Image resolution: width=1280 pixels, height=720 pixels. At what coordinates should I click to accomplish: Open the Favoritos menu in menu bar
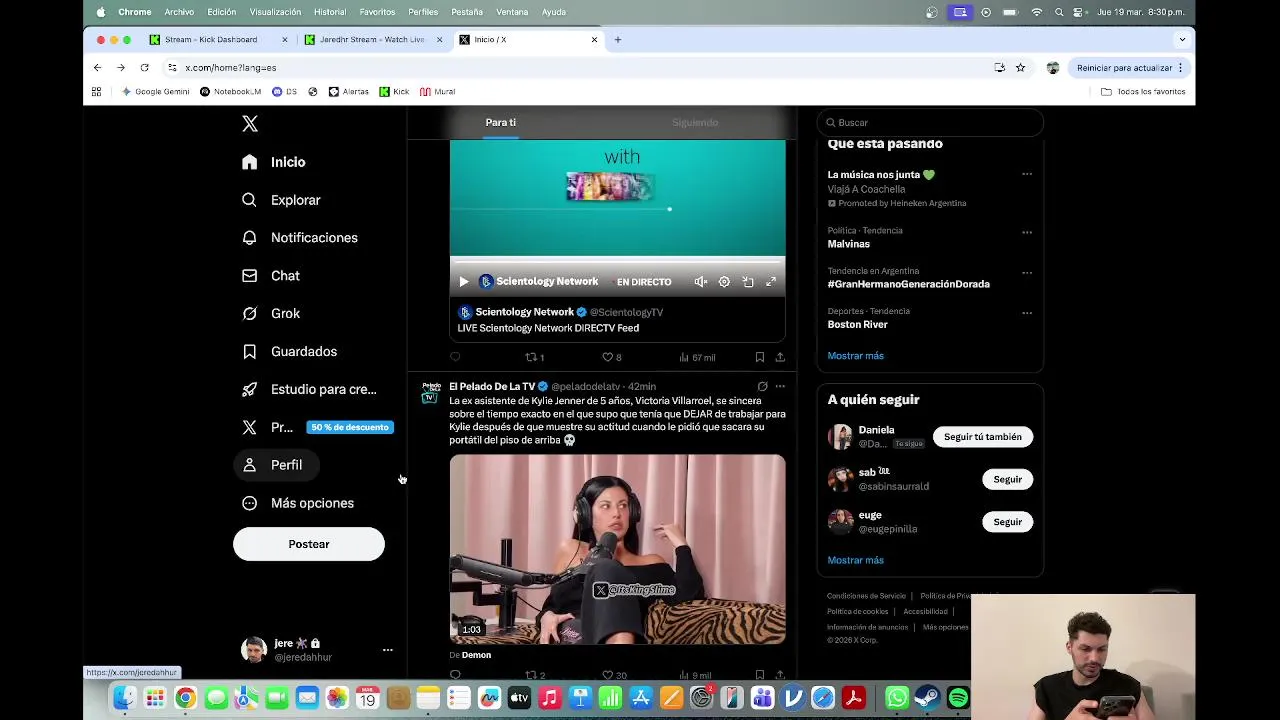[x=377, y=12]
